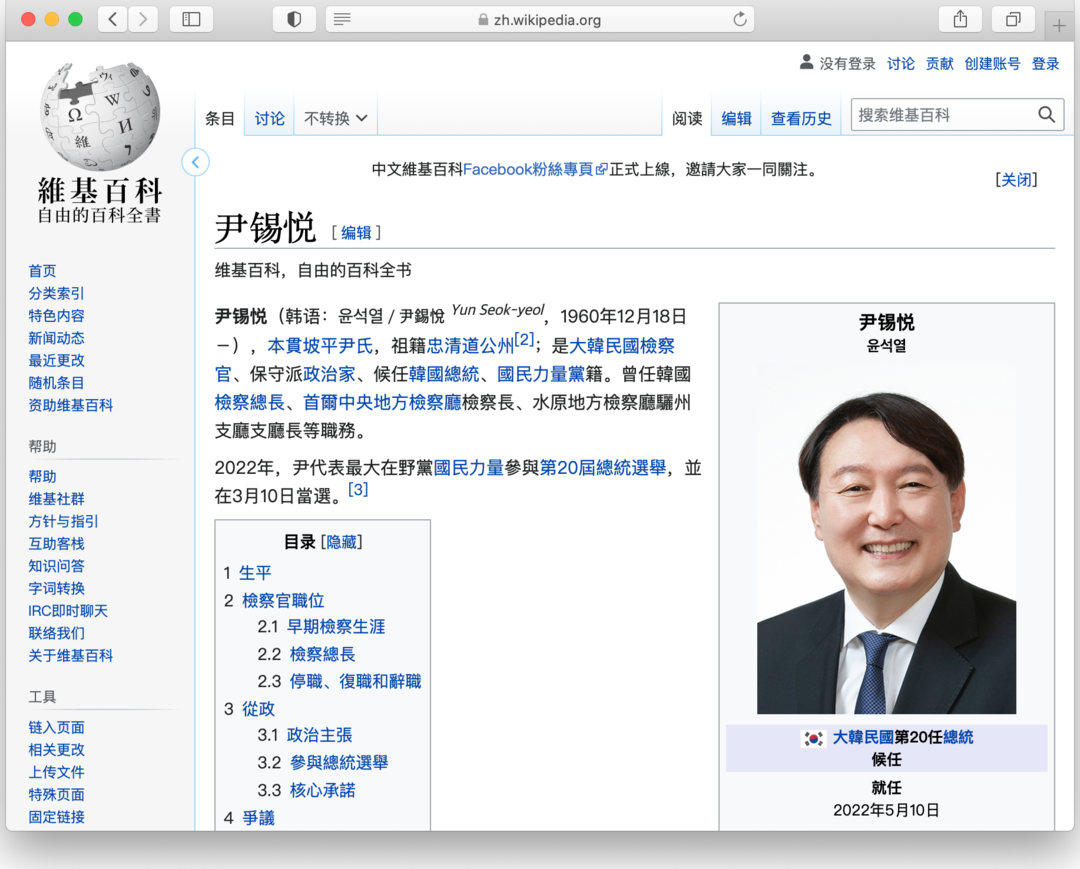Toggle Safari sidebar button
The image size is (1080, 869).
point(191,19)
